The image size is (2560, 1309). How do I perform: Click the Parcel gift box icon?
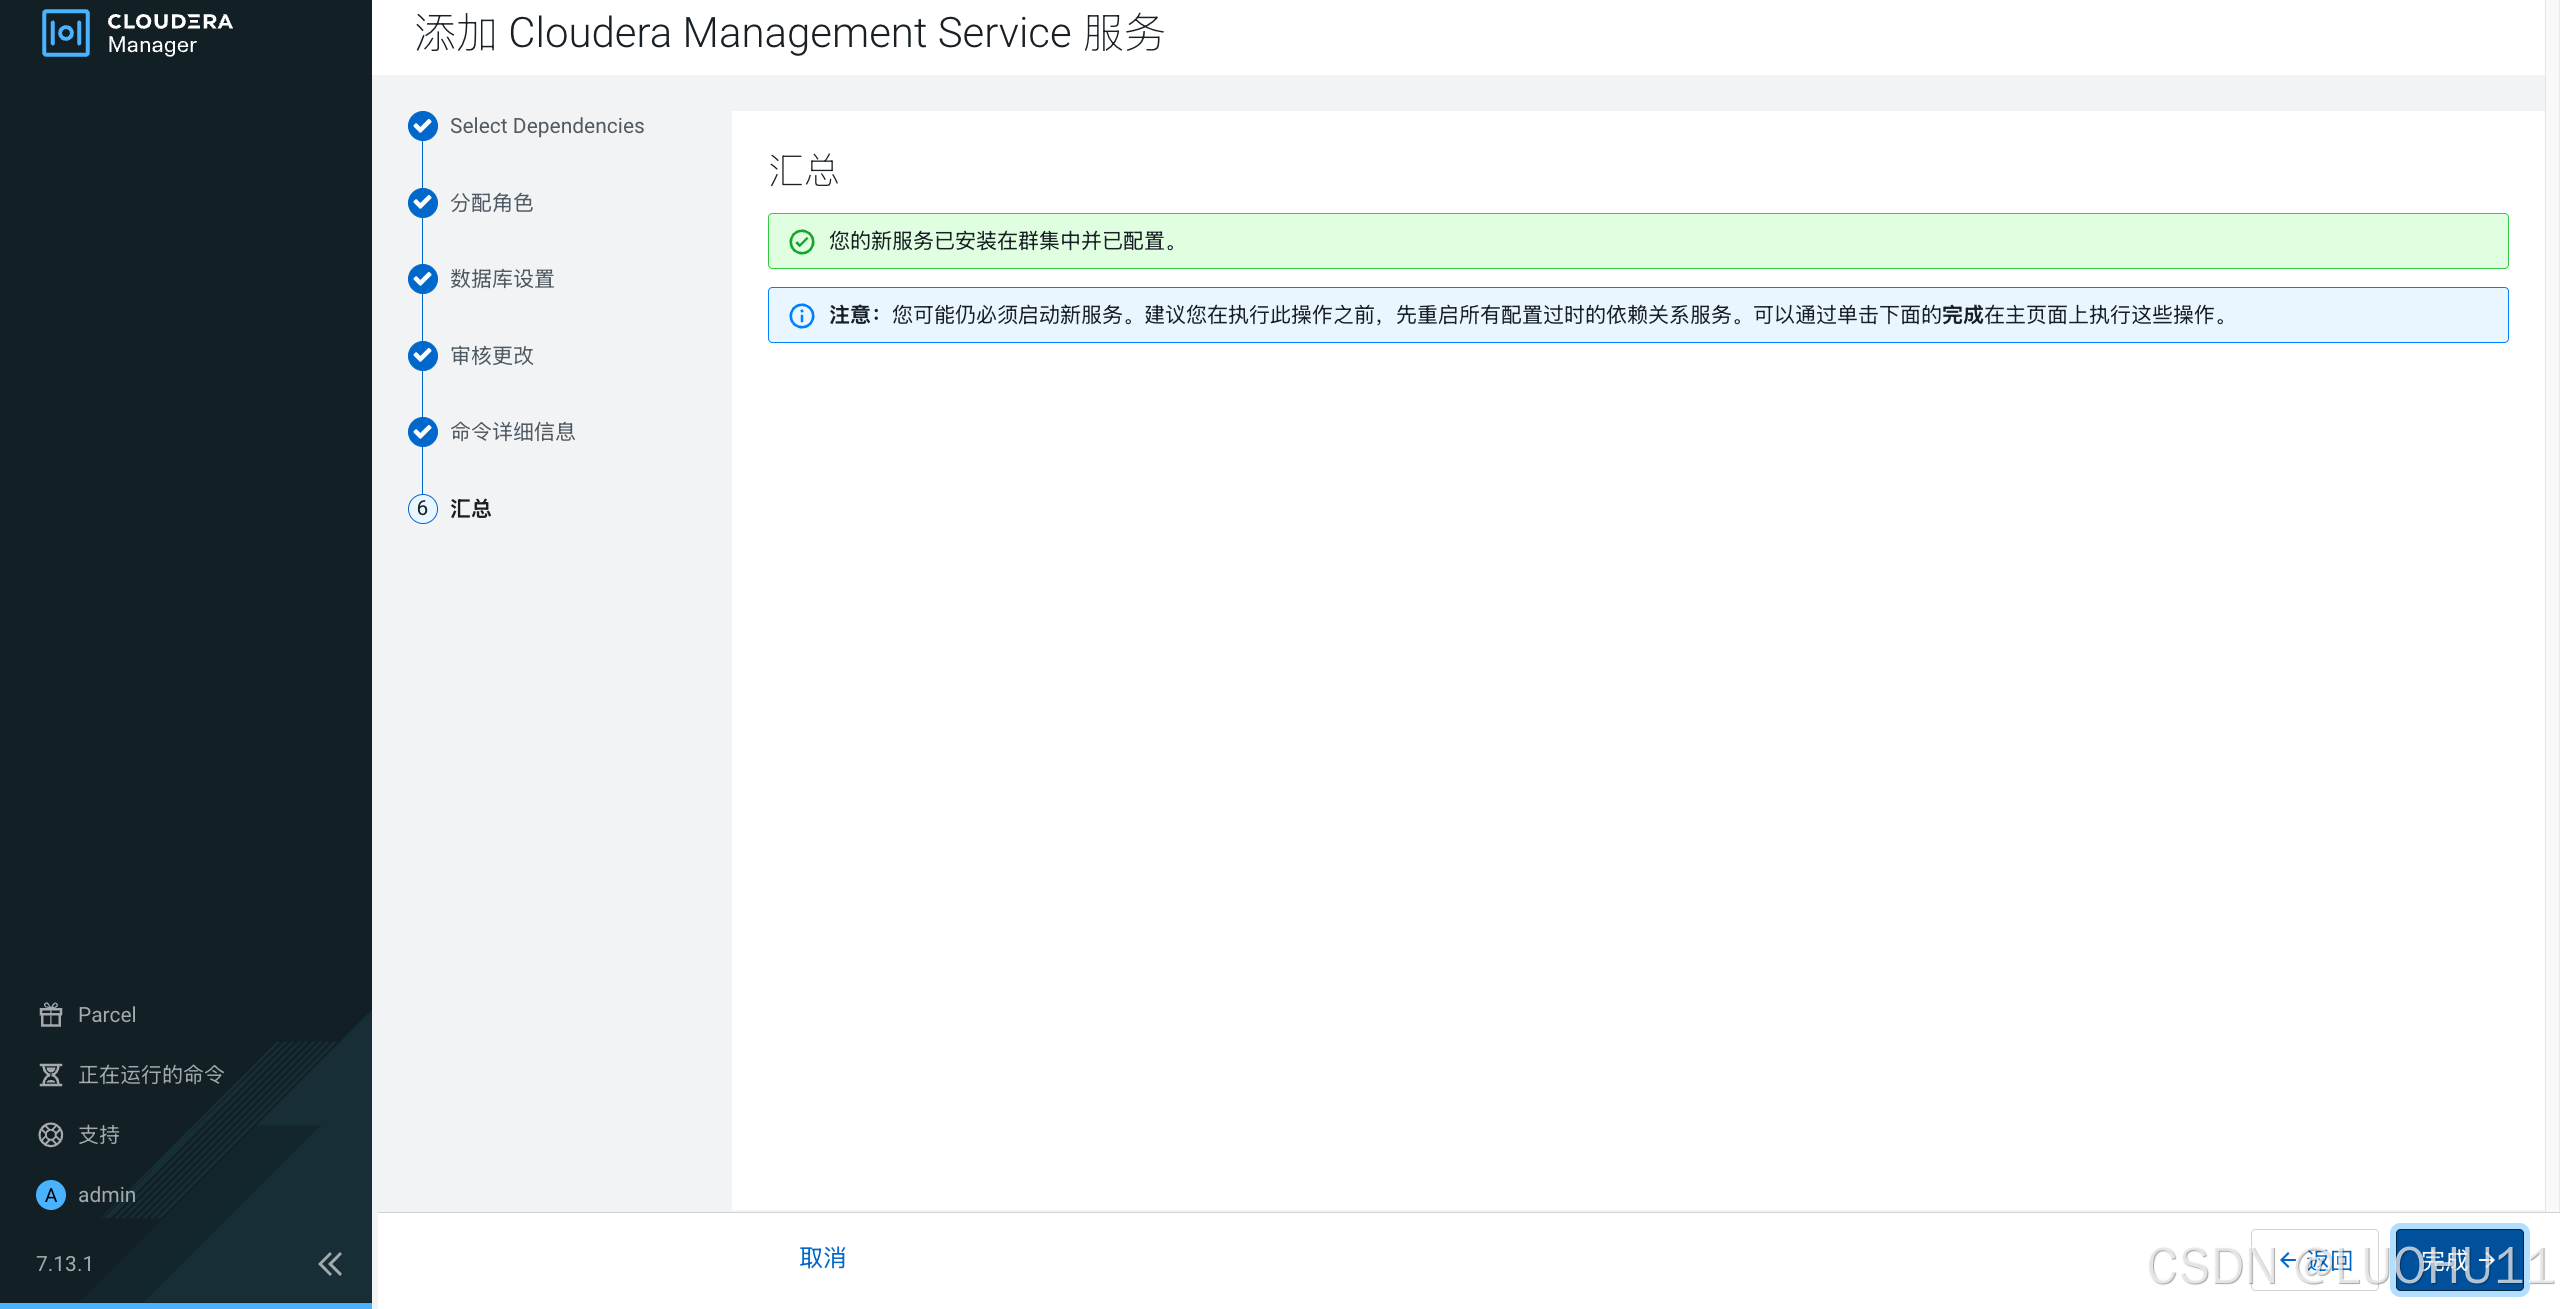coord(51,1015)
